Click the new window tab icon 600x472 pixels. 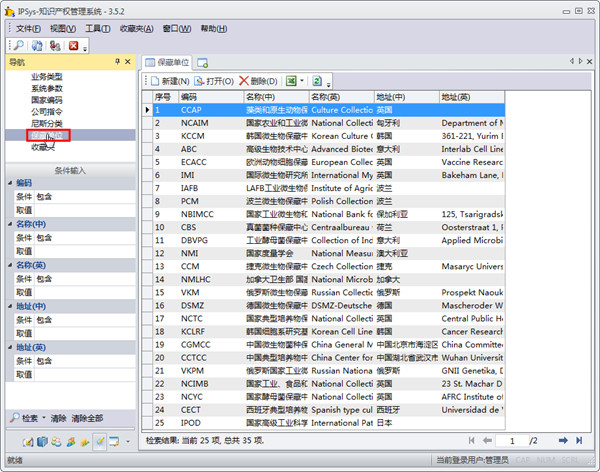202,62
